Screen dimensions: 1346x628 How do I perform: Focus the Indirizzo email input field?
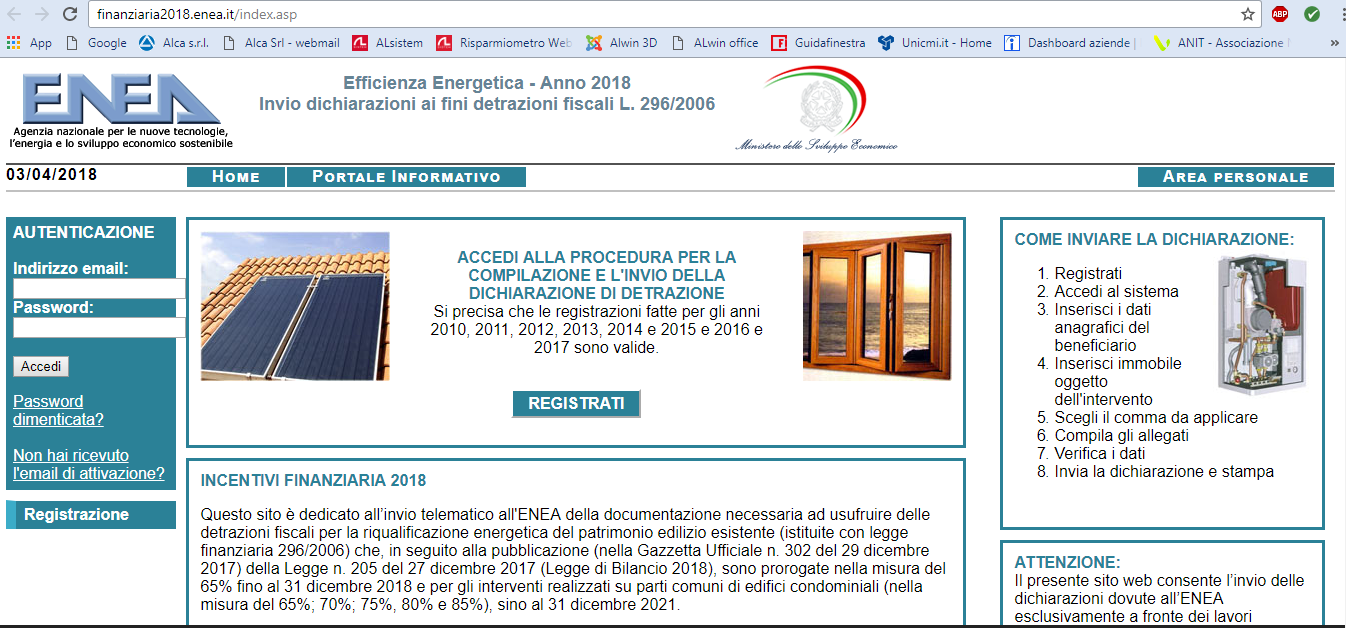pyautogui.click(x=99, y=288)
